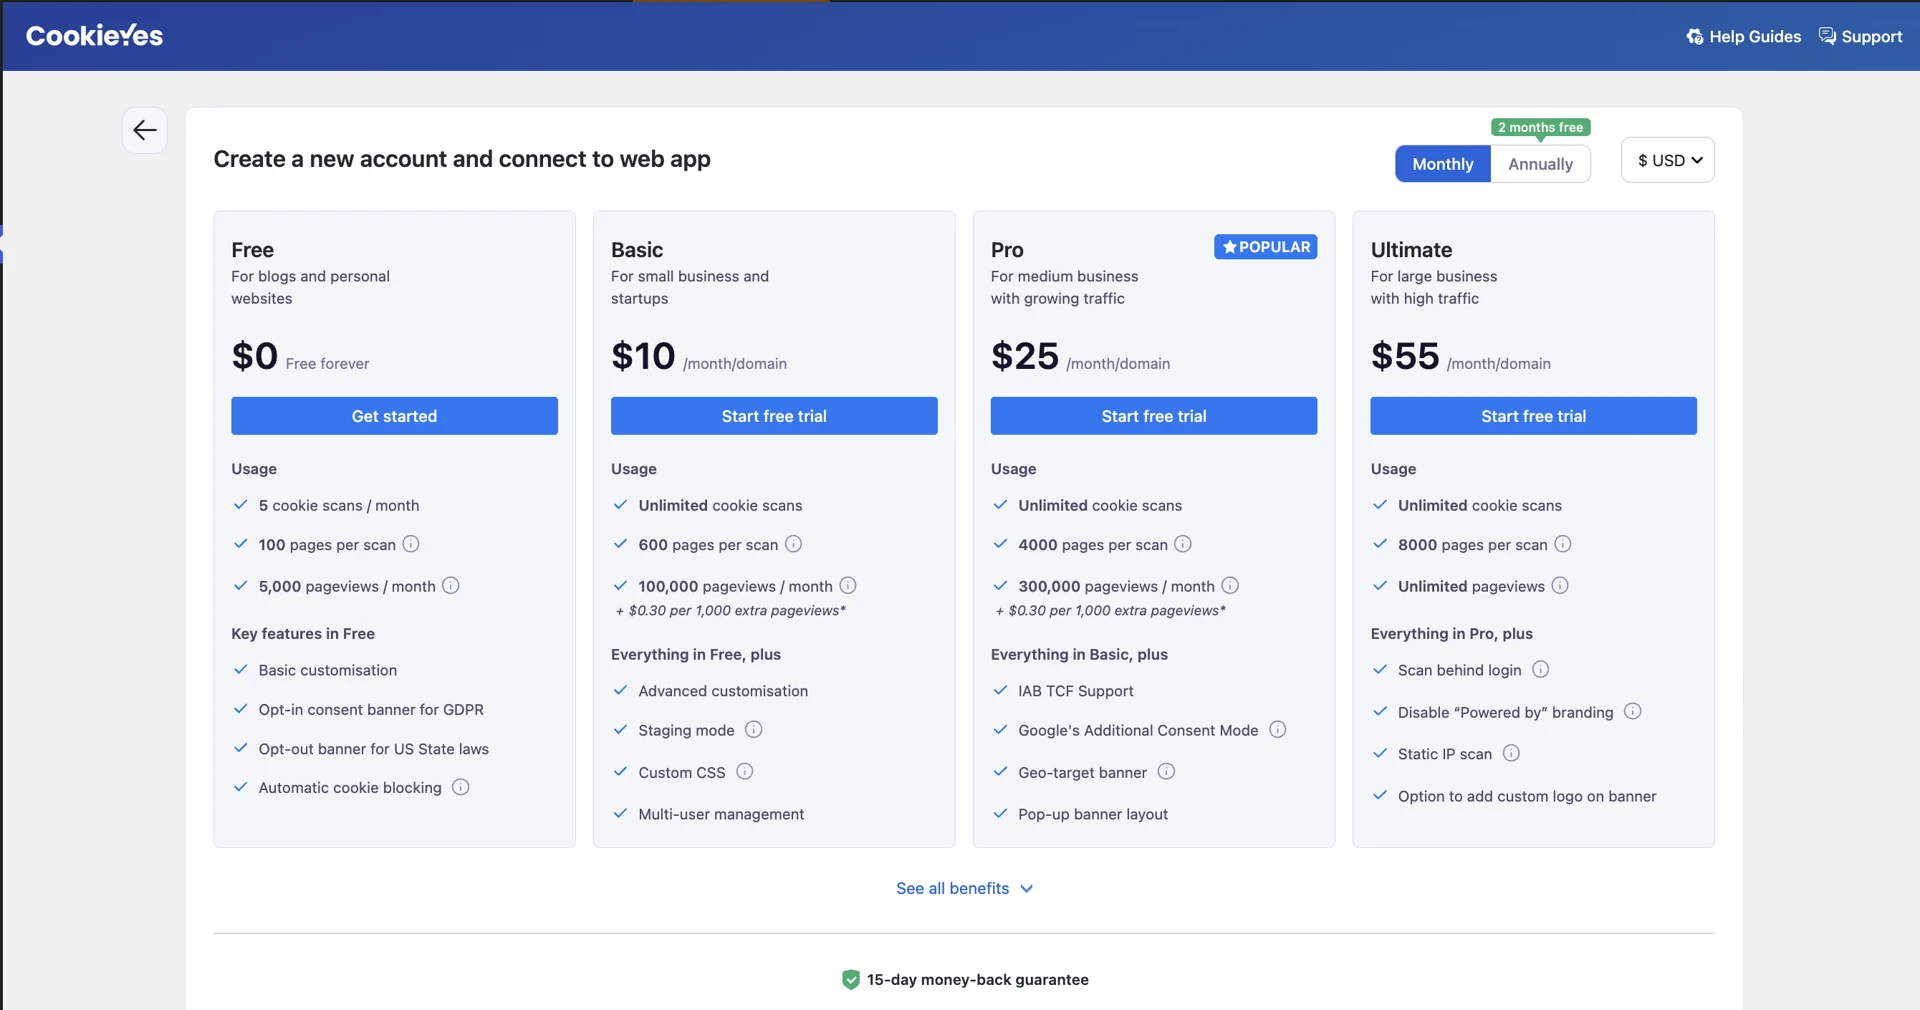This screenshot has width=1920, height=1010.
Task: Open Help Guides in header
Action: pos(1743,36)
